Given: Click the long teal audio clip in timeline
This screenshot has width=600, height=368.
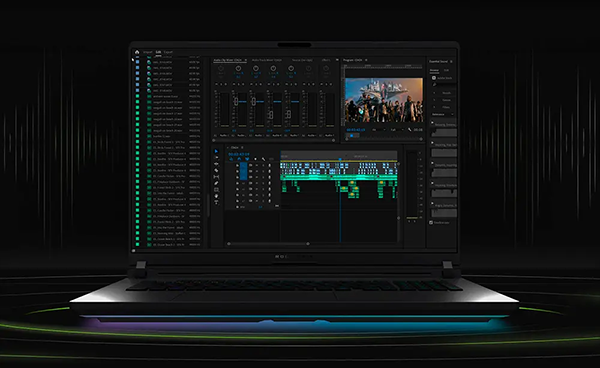Looking at the screenshot, I should (339, 177).
